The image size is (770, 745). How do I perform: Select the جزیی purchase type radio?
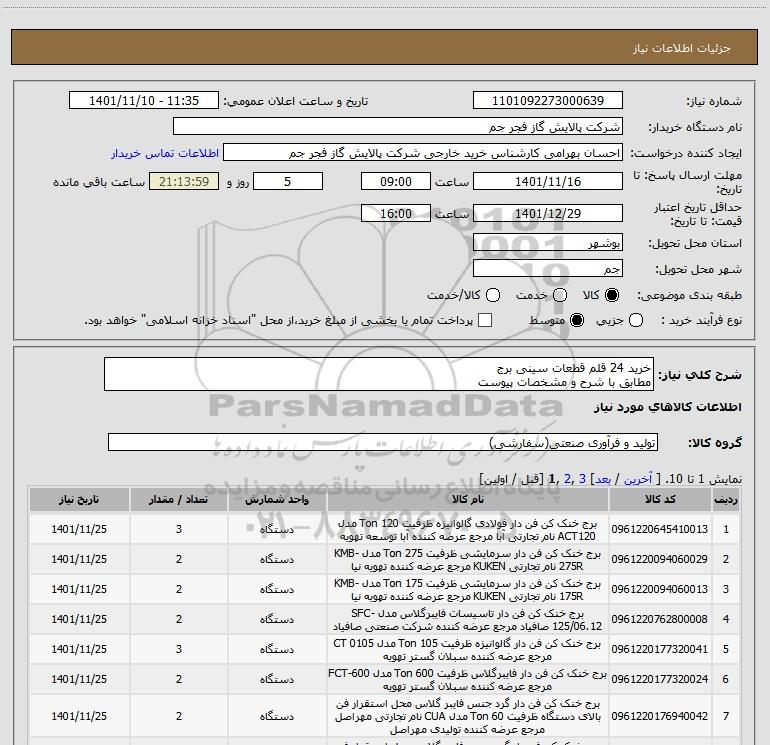pyautogui.click(x=636, y=321)
